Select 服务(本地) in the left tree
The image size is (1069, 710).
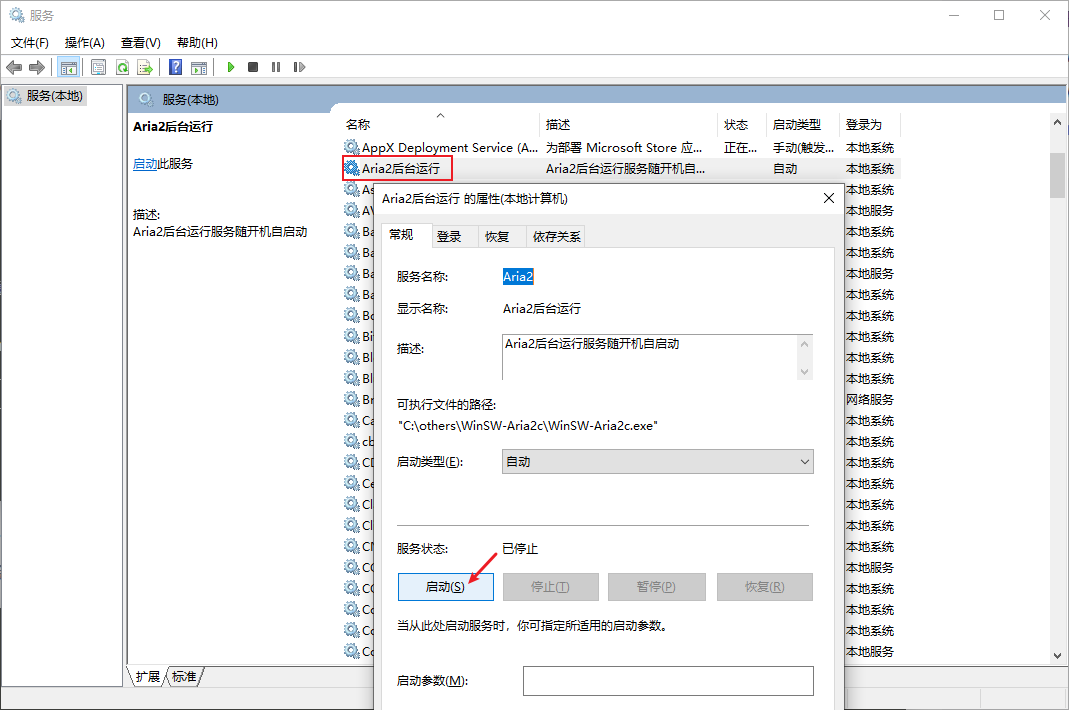click(55, 96)
